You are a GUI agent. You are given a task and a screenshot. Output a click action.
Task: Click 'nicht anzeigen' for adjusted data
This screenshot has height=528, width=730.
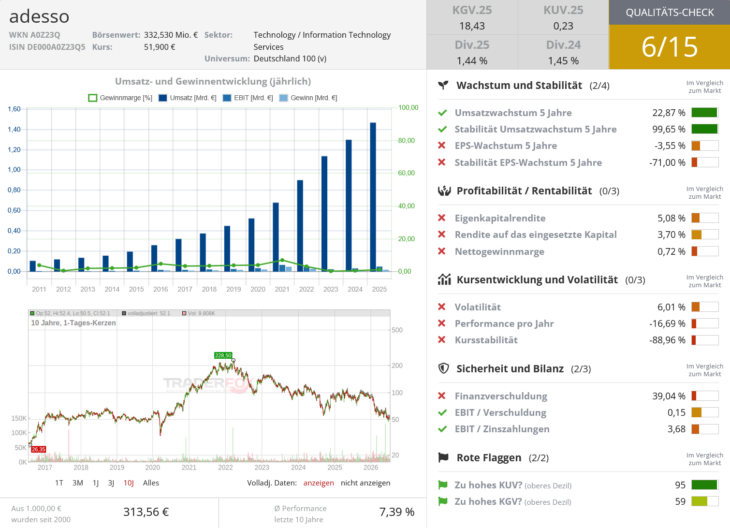click(x=365, y=483)
